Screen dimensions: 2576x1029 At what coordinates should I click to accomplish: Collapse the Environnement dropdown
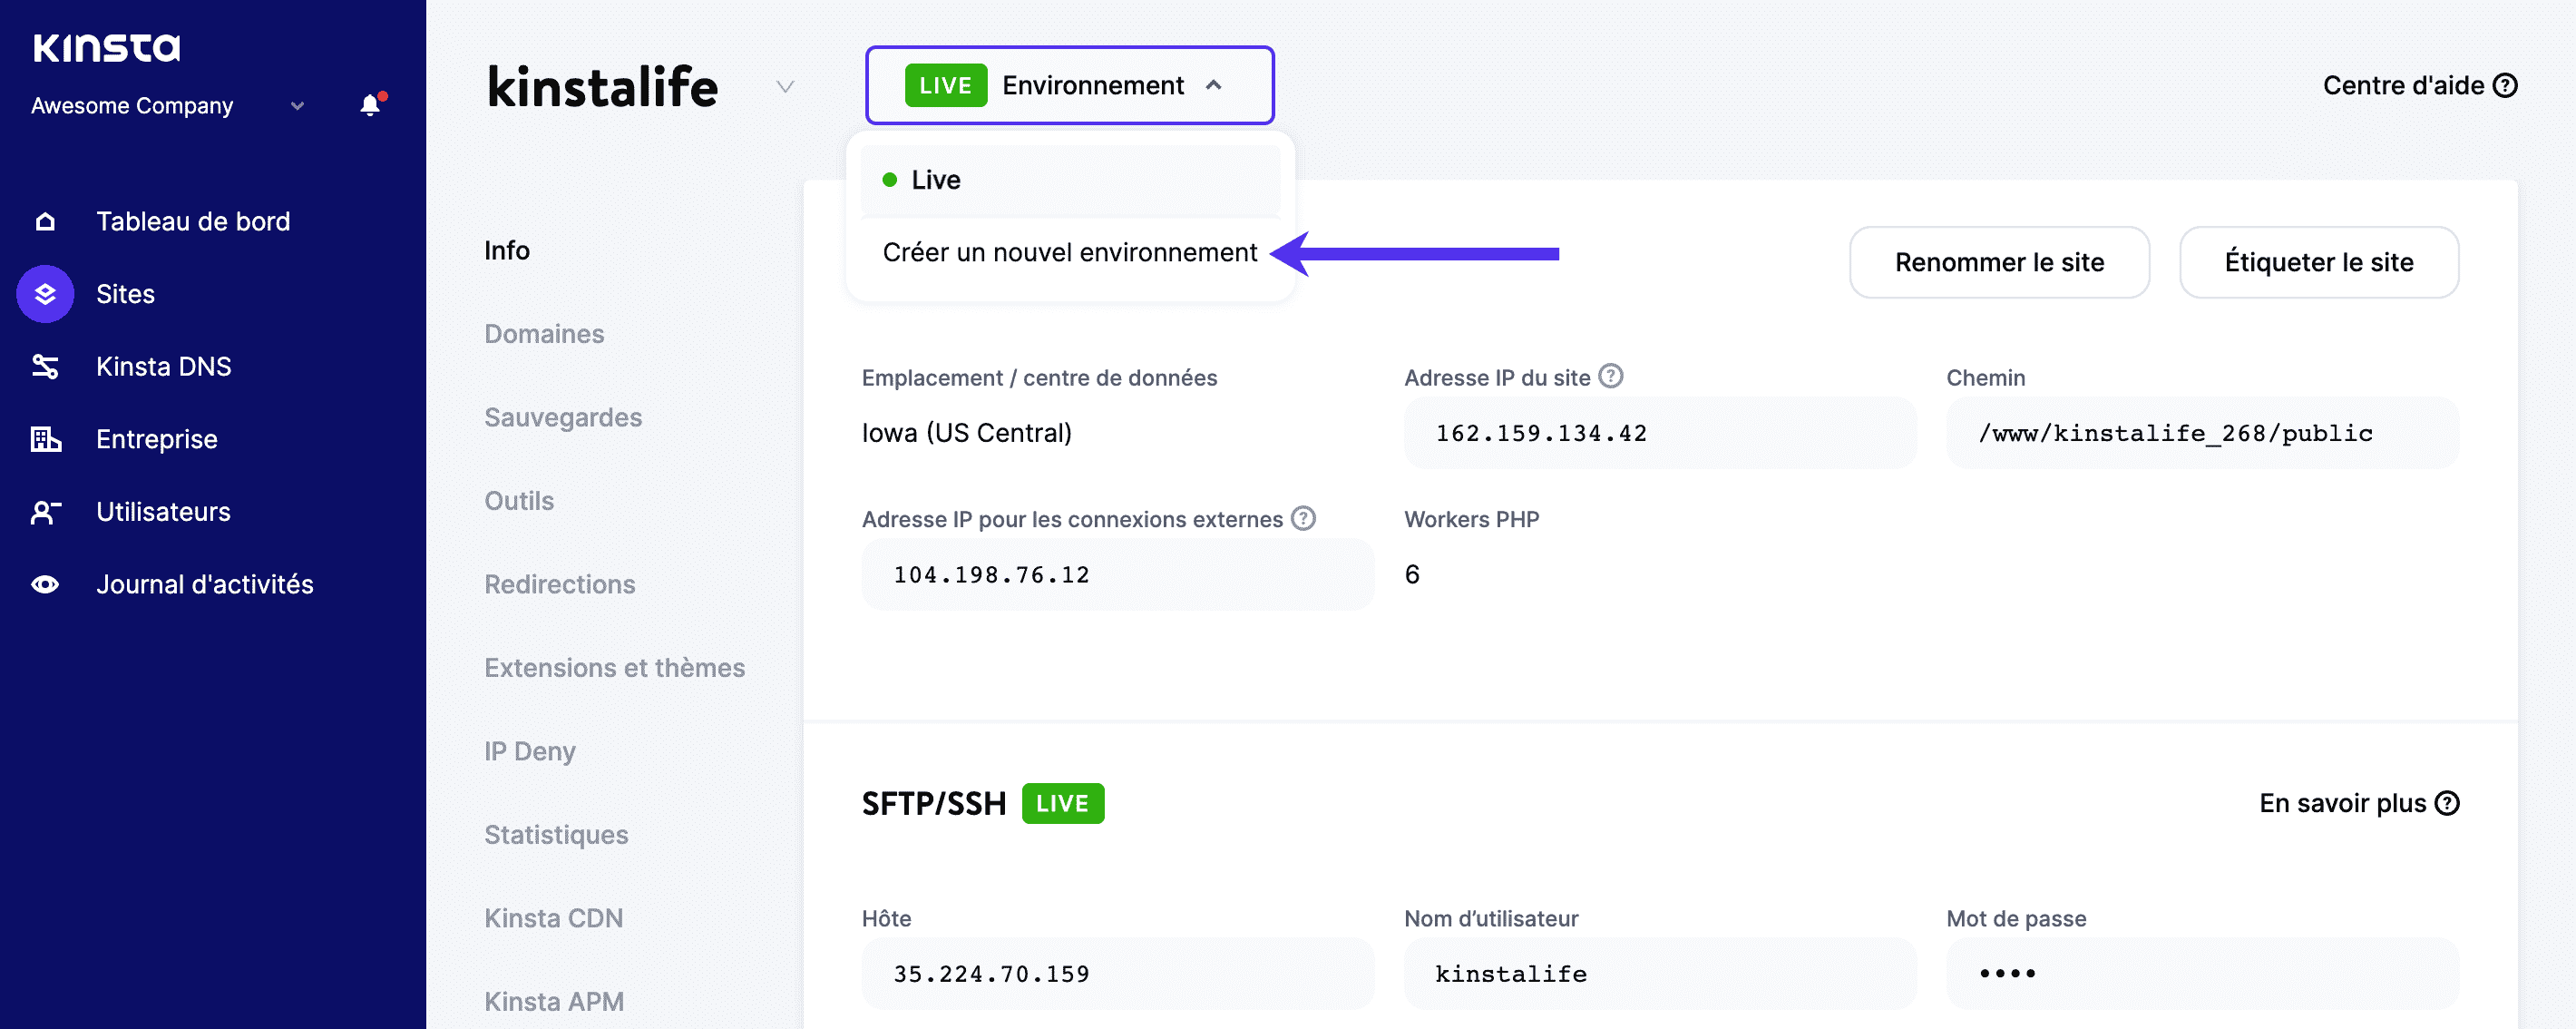(1215, 85)
